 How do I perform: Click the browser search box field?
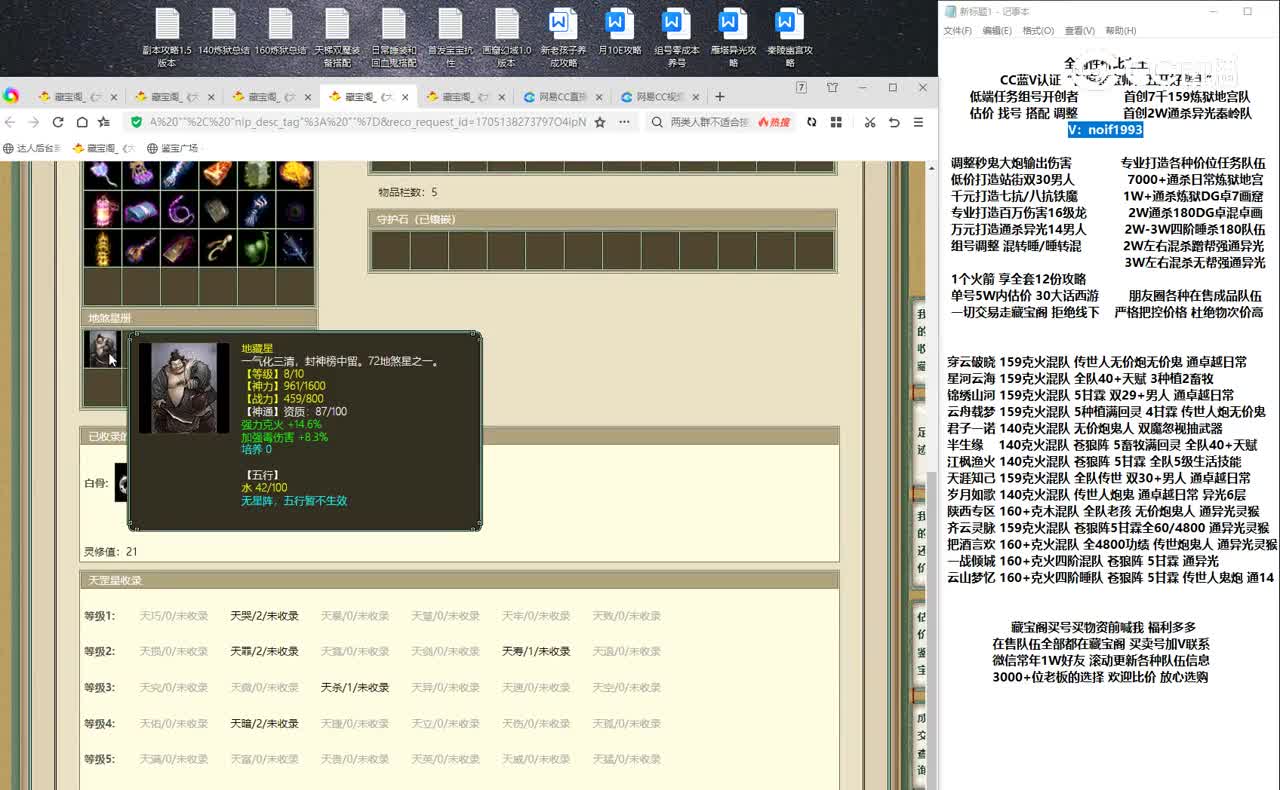pos(708,122)
